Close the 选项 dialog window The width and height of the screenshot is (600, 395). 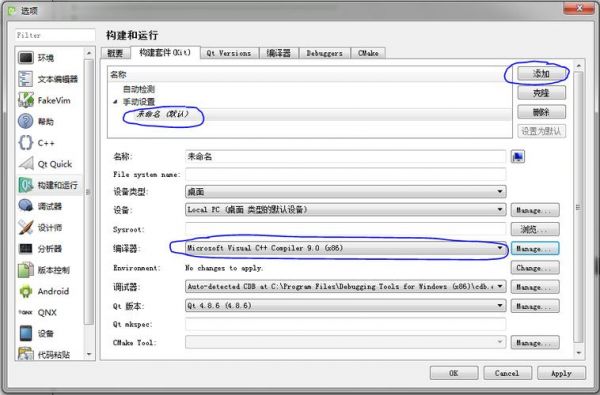[x=579, y=8]
